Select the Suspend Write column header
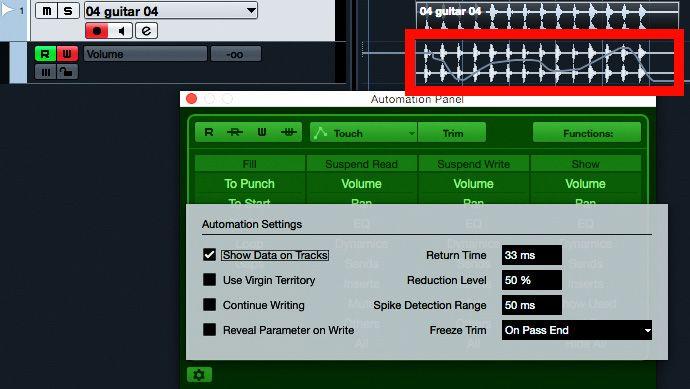Screen dimensions: 690x389 tap(473, 164)
